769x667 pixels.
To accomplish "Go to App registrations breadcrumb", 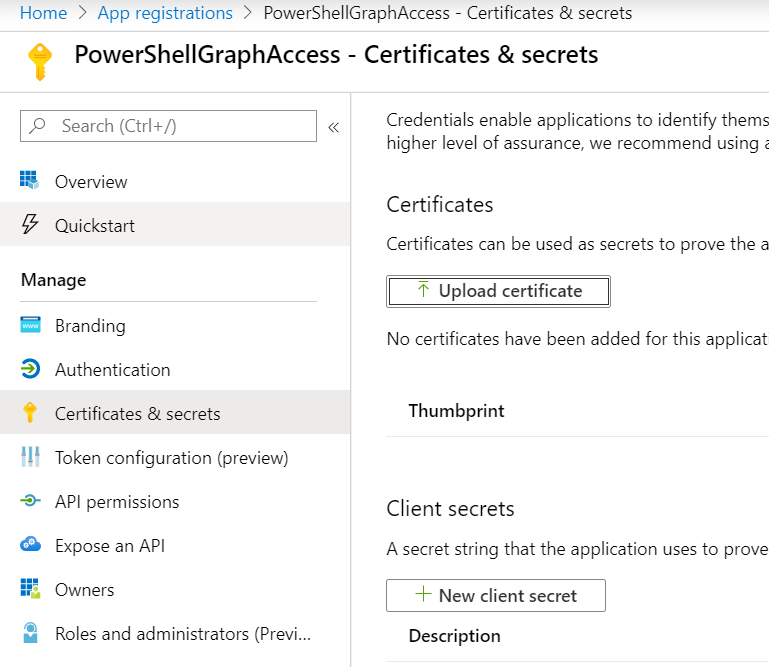I will click(x=165, y=13).
